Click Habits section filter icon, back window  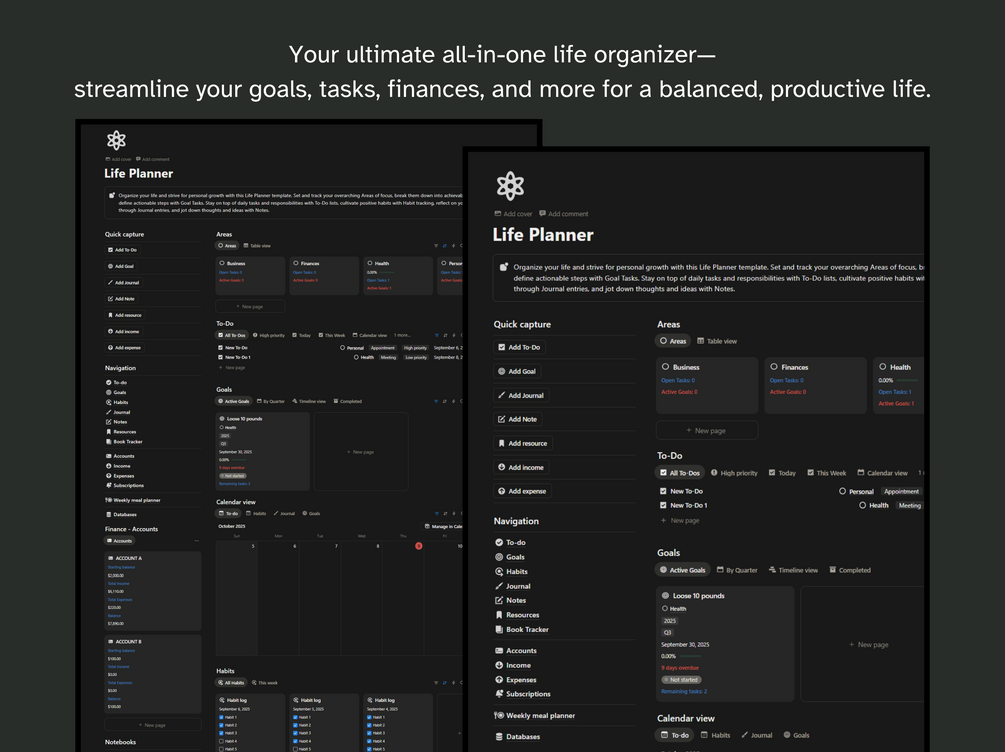coord(436,683)
